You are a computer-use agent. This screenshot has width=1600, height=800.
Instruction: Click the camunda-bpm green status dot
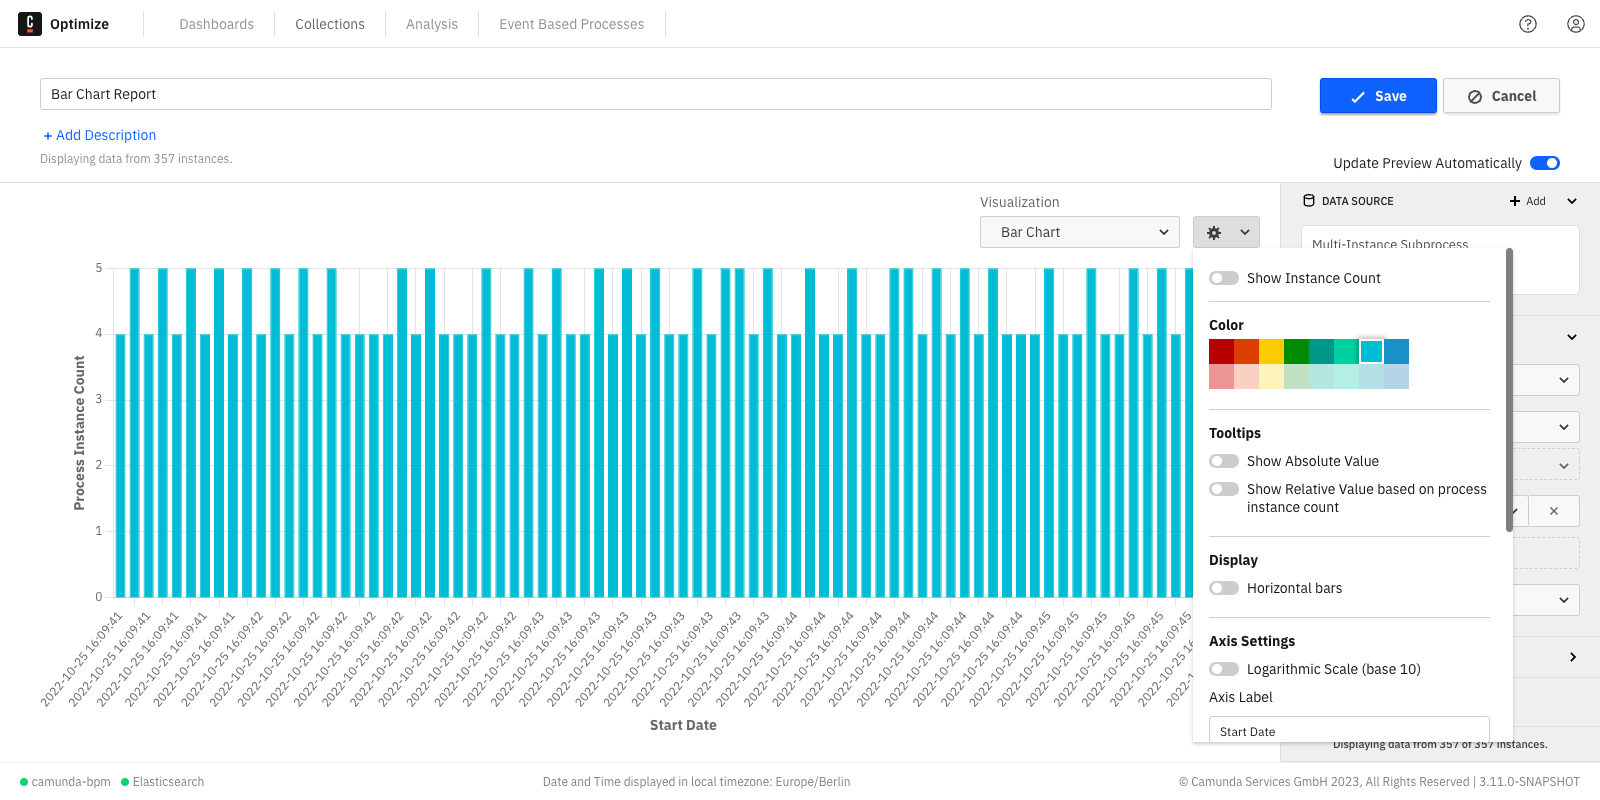24,782
